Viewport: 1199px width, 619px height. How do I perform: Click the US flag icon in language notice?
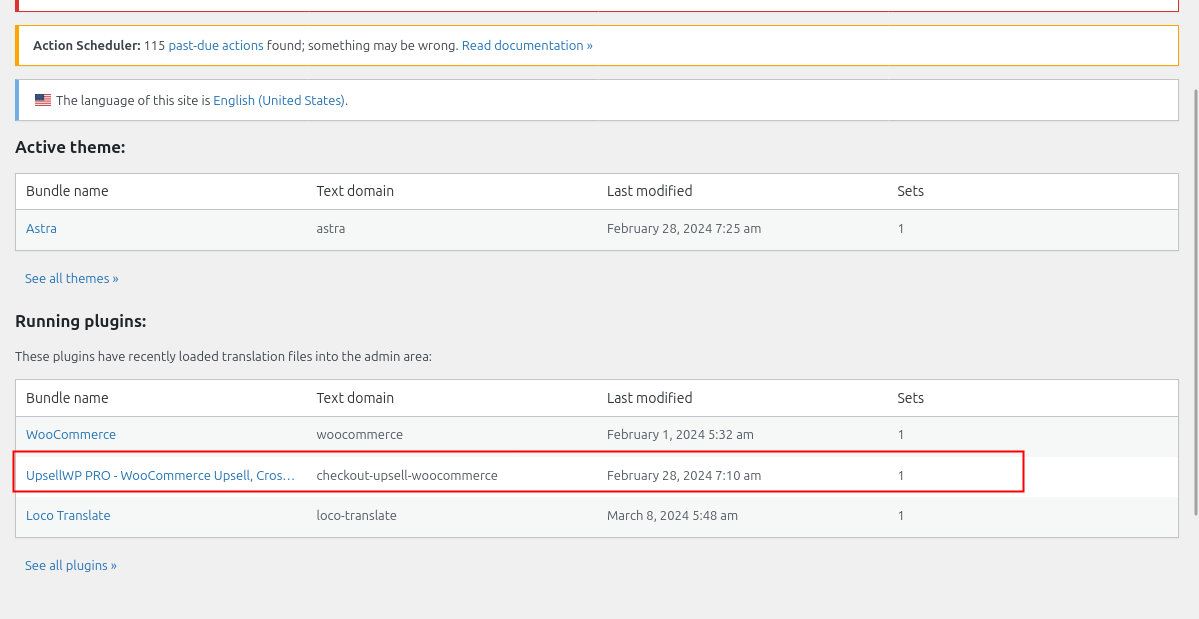pyautogui.click(x=43, y=100)
